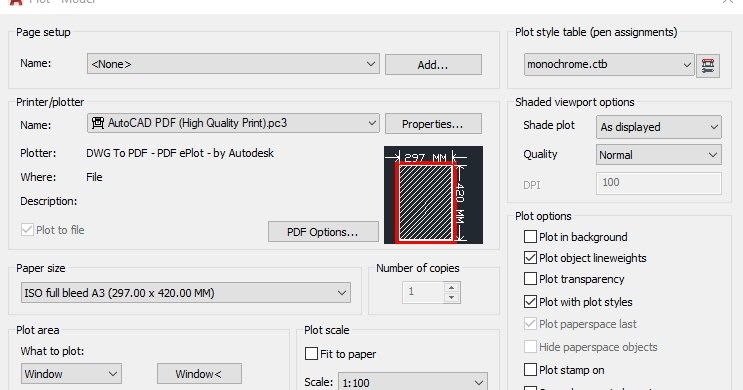Click the DPI value field
This screenshot has width=743, height=390.
click(x=659, y=183)
